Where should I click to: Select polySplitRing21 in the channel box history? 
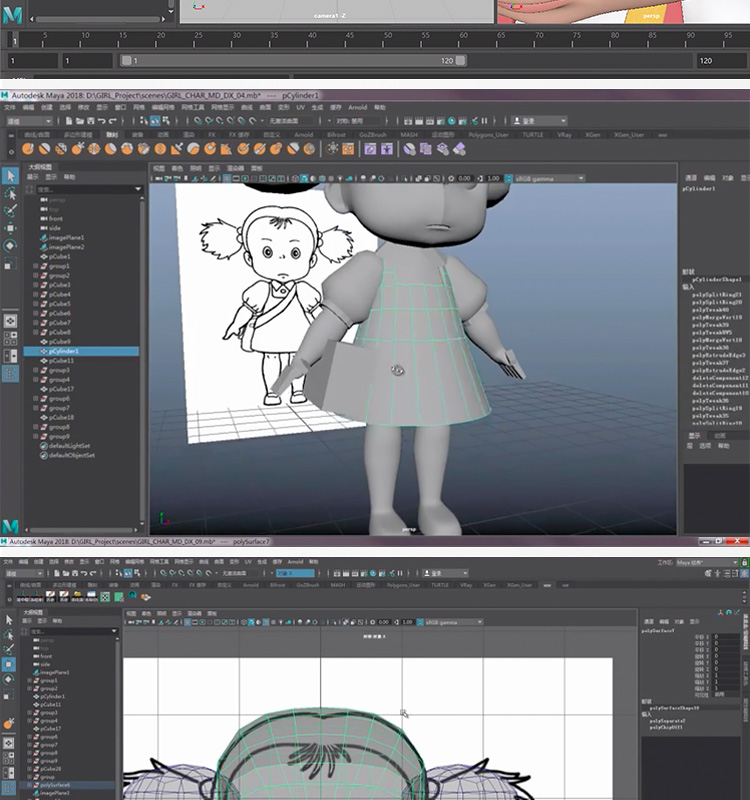pyautogui.click(x=716, y=295)
